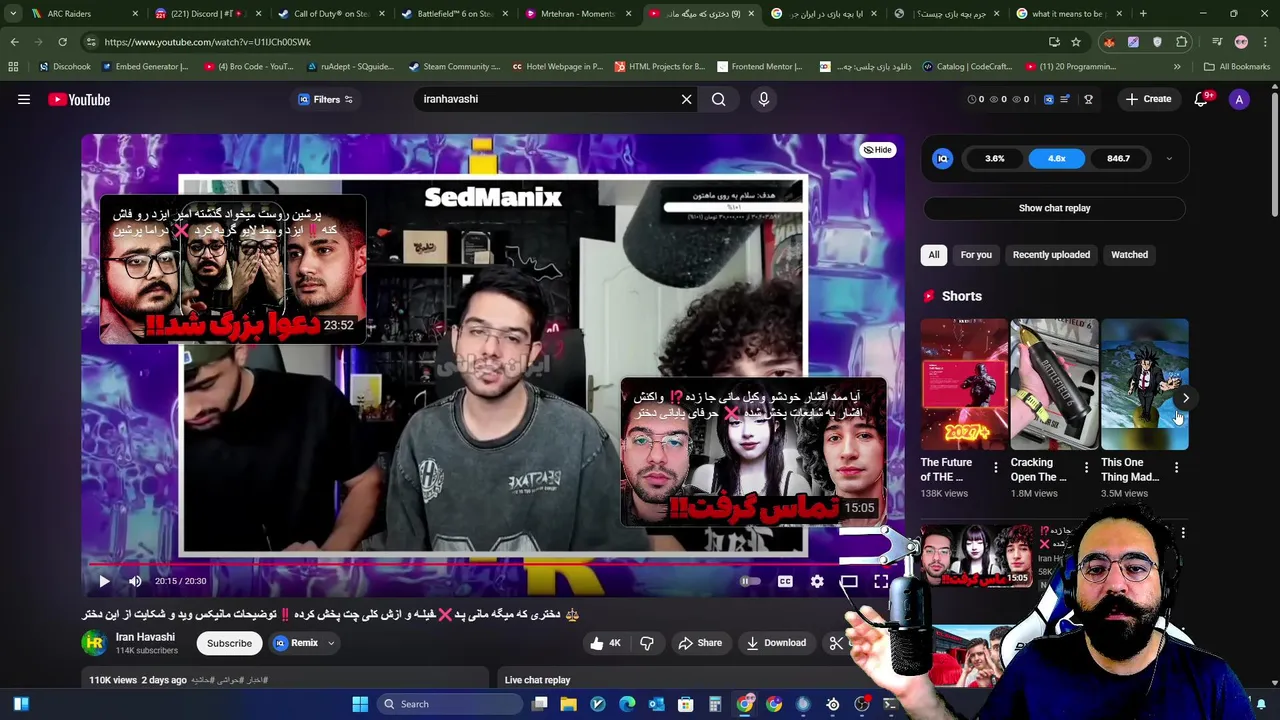This screenshot has height=720, width=1280.
Task: Click the taskbar Search box
Action: point(449,704)
